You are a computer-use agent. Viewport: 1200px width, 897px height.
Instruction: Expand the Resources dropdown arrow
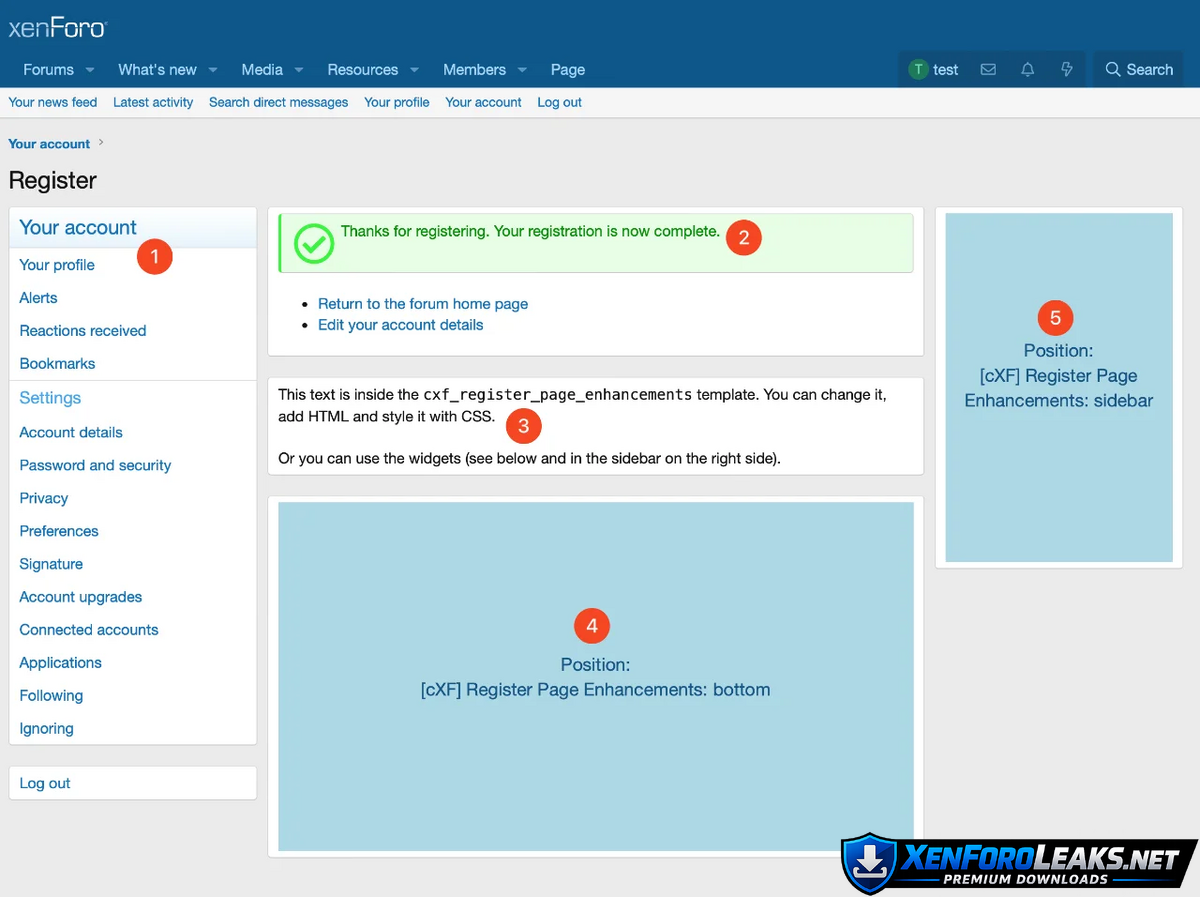point(414,70)
